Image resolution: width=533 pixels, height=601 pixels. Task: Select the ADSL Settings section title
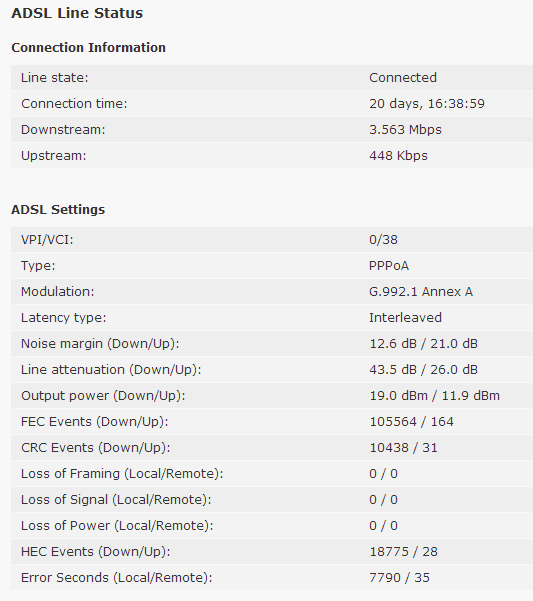(x=58, y=210)
